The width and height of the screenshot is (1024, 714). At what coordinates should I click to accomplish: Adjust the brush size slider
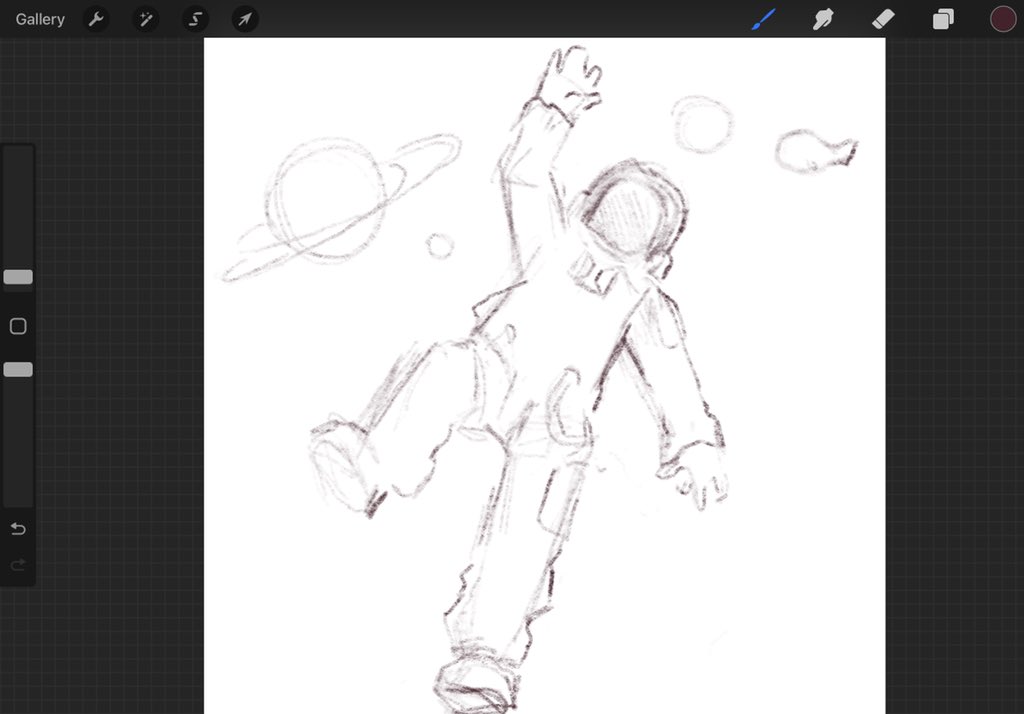coord(18,277)
